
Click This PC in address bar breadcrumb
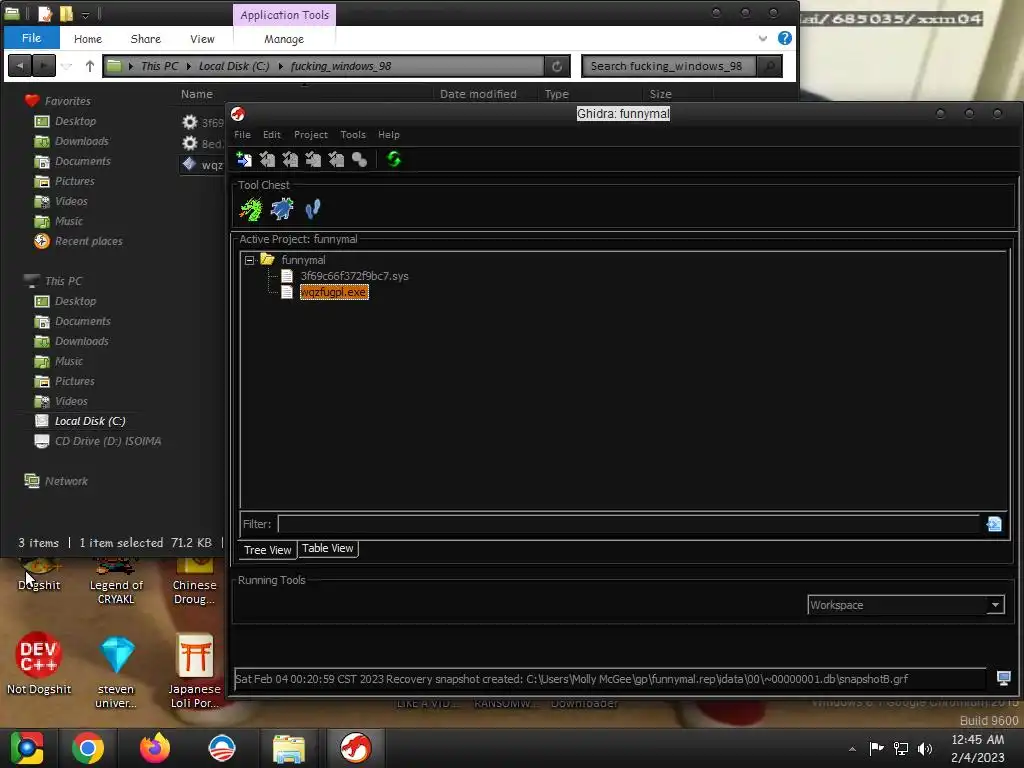click(159, 66)
